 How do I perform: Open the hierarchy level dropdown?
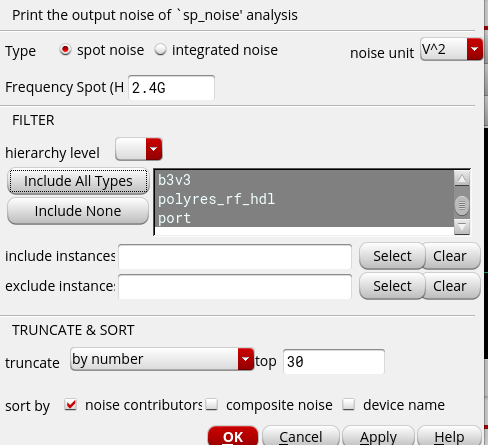pyautogui.click(x=139, y=149)
